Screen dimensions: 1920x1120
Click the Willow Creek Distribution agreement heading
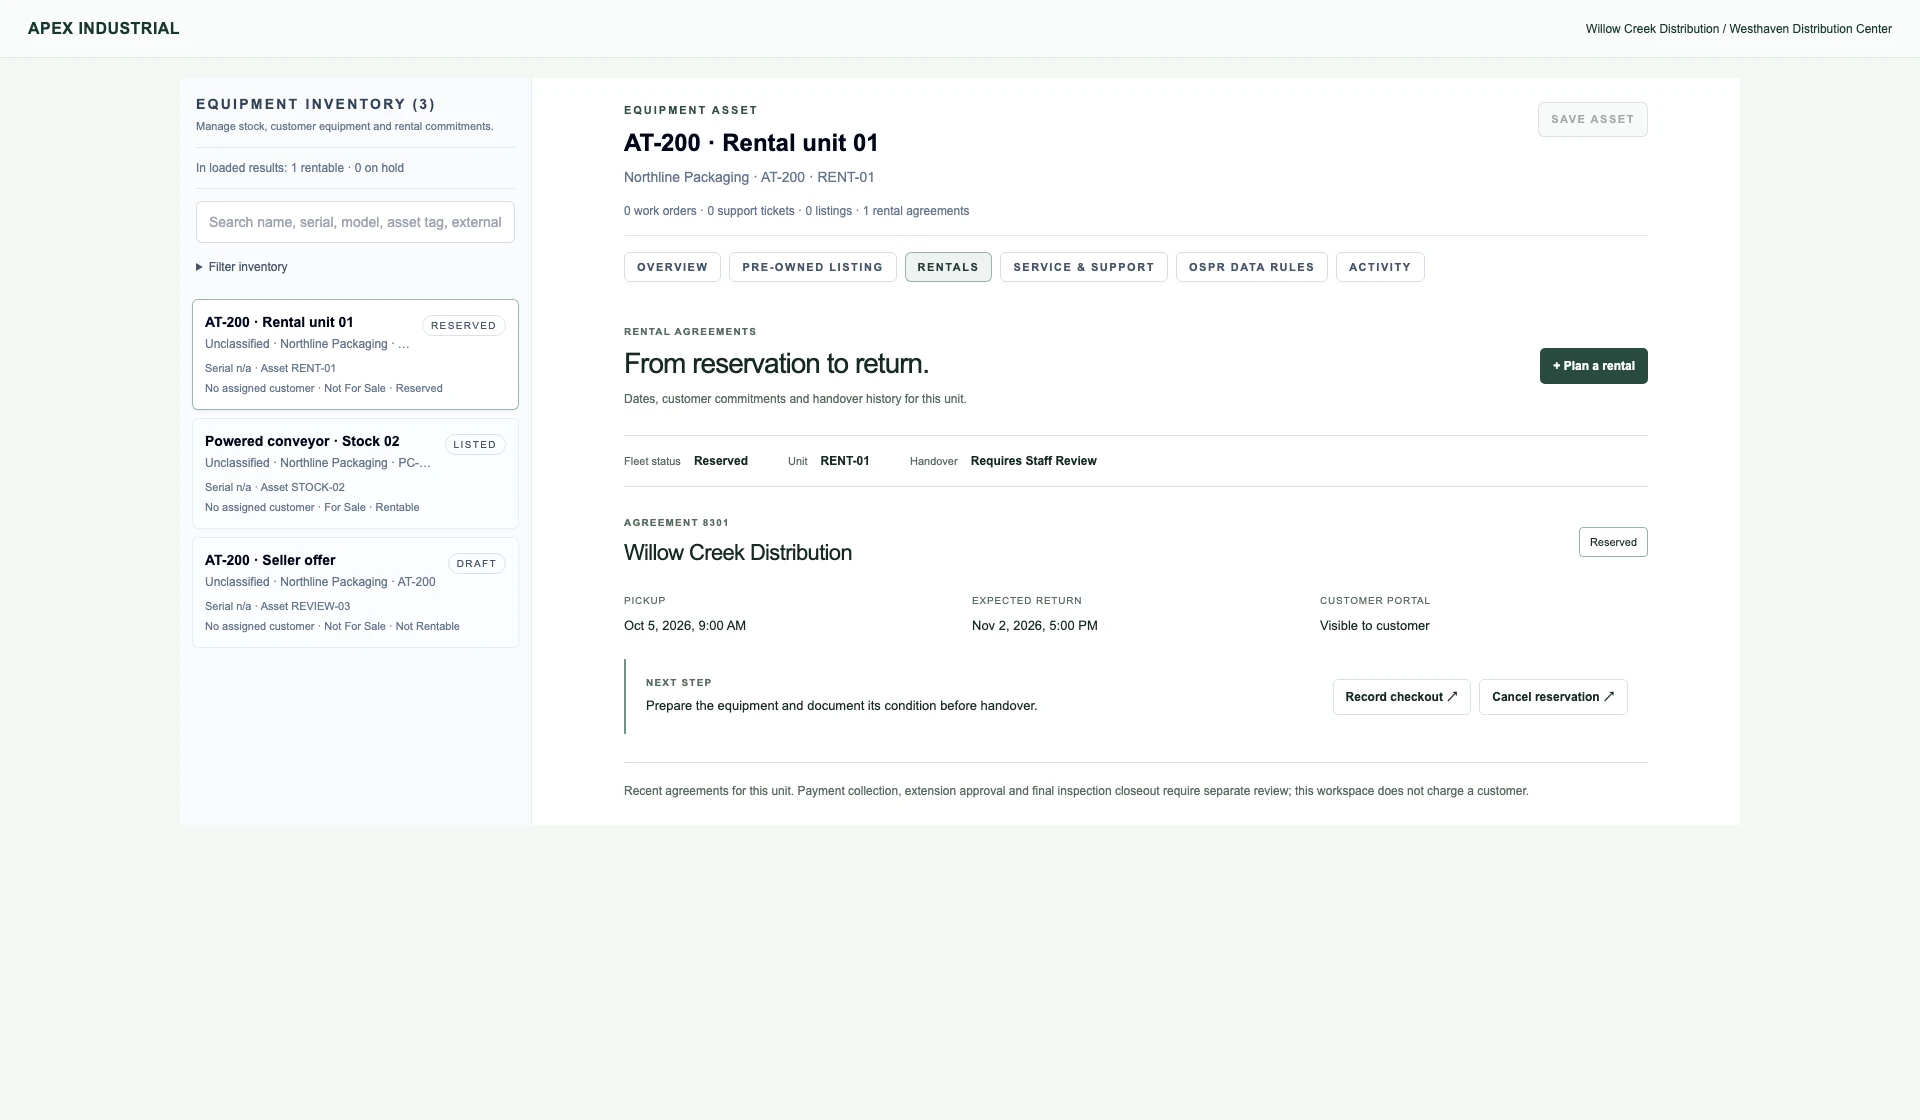pos(738,553)
